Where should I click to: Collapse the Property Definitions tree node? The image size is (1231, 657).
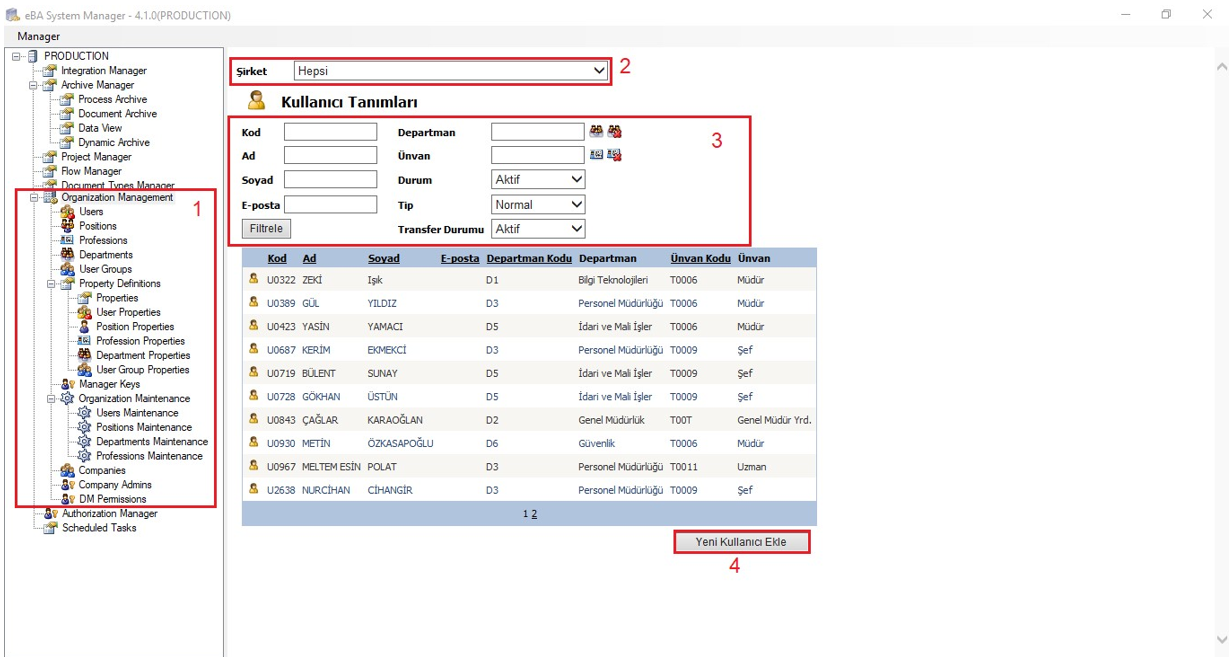tap(52, 284)
